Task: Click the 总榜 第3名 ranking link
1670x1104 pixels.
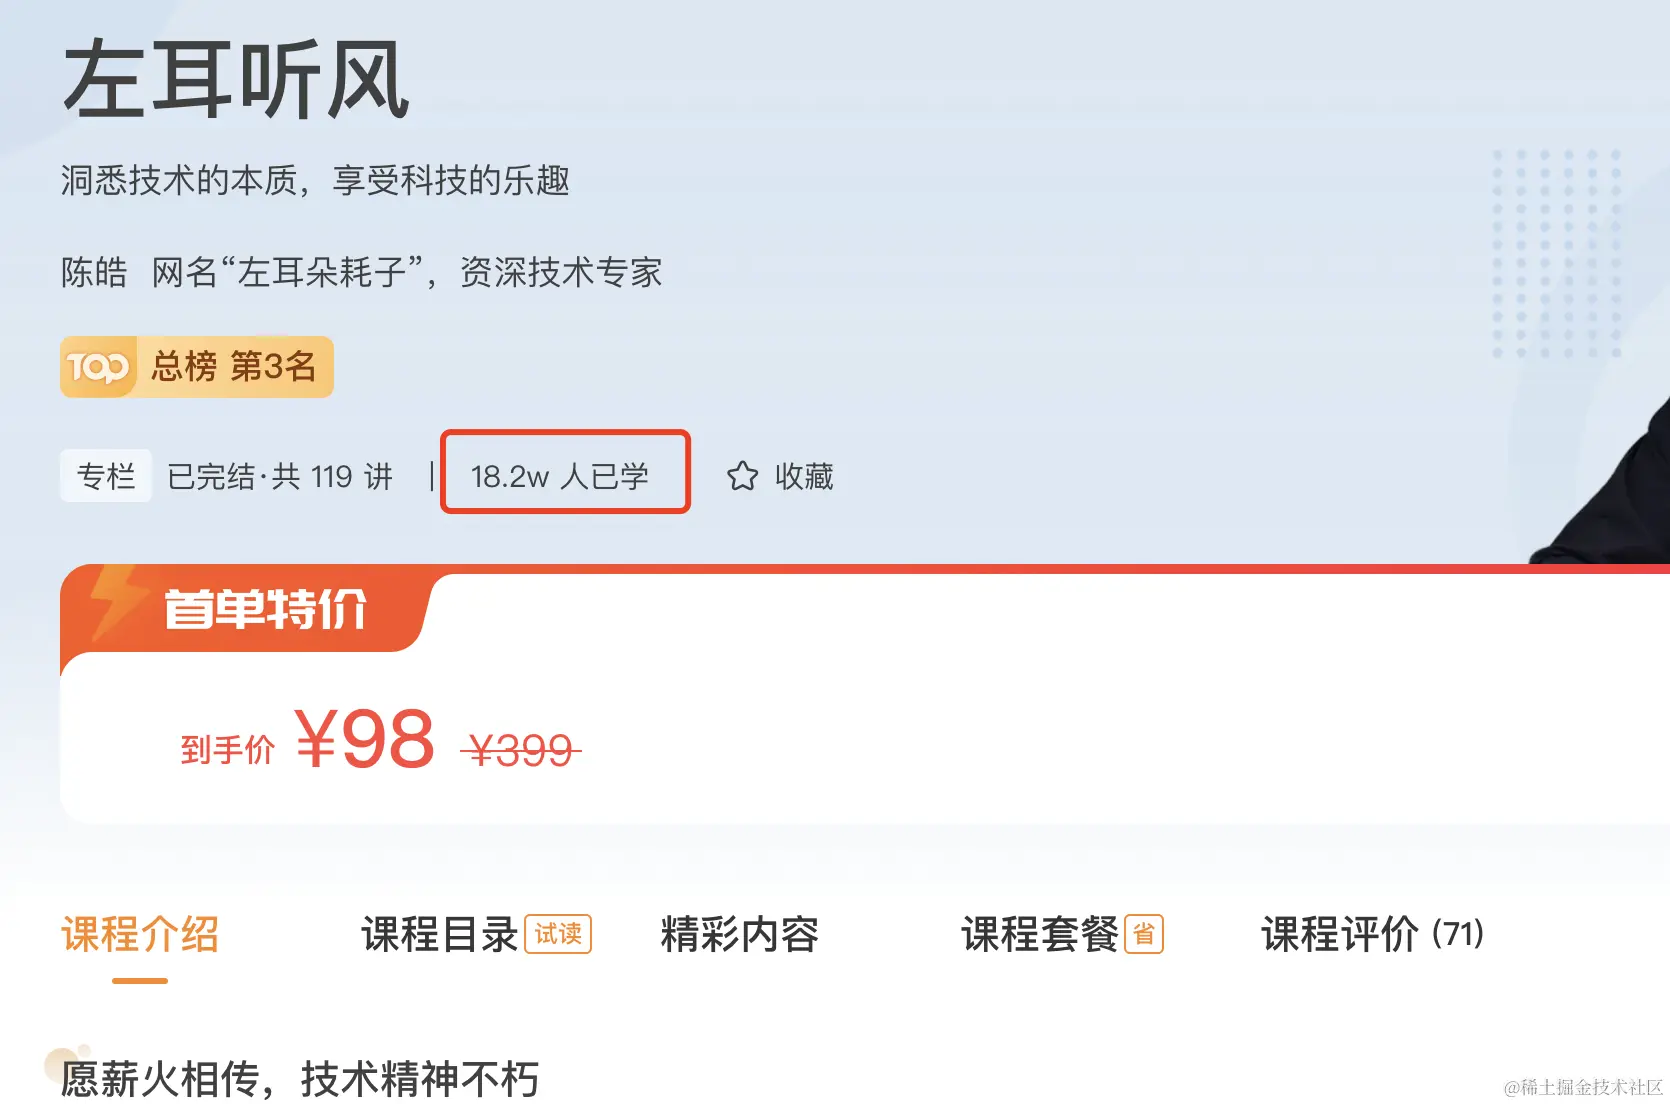Action: click(x=233, y=367)
